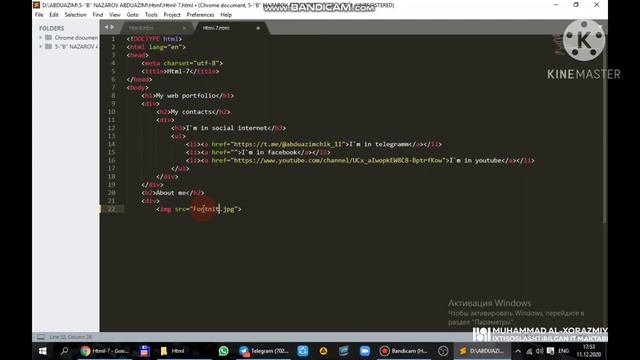Open the View menu

point(115,15)
